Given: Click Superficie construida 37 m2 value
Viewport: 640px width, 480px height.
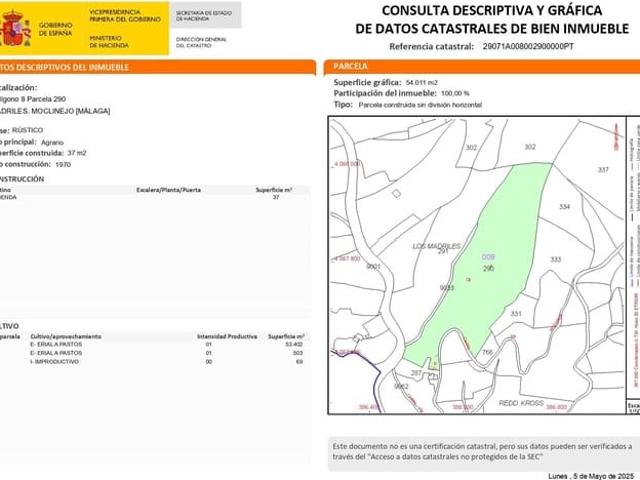Looking at the screenshot, I should pyautogui.click(x=77, y=153).
